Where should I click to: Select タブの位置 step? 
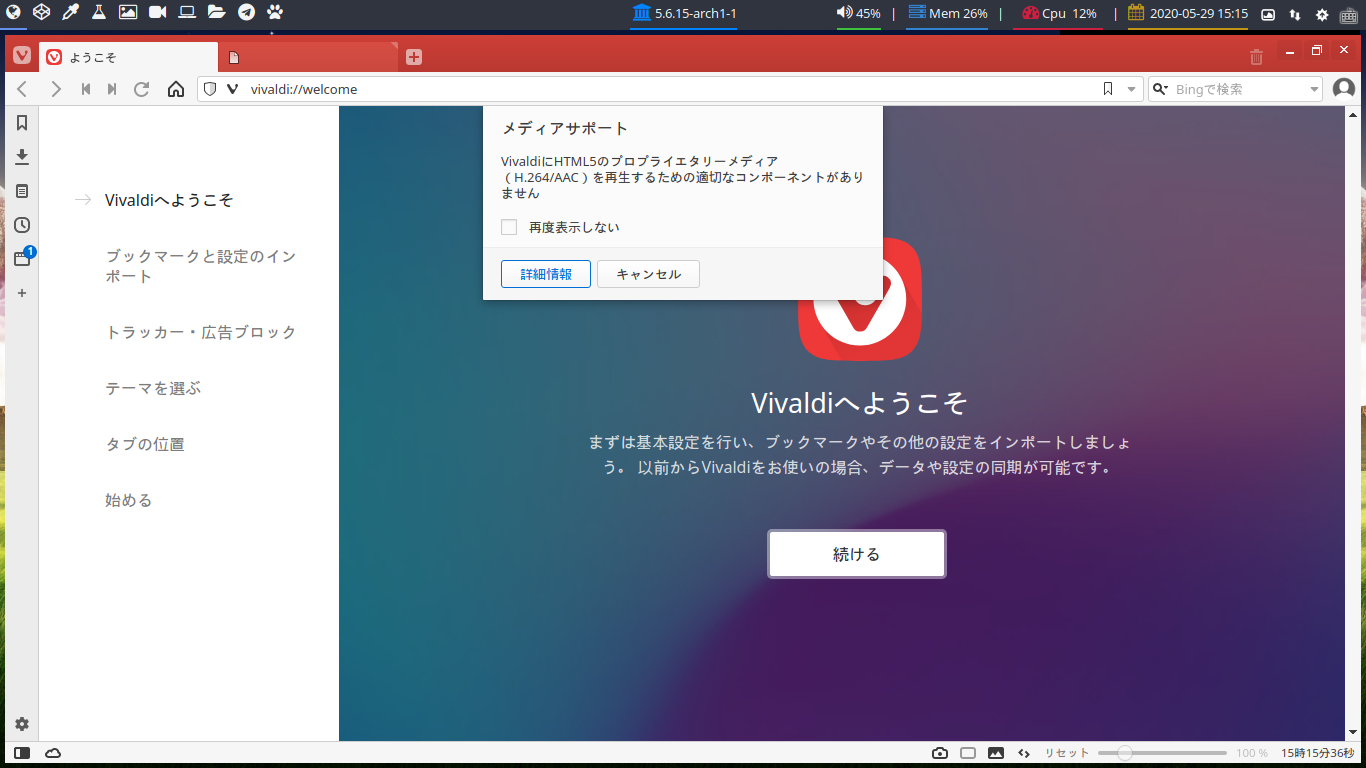(145, 444)
